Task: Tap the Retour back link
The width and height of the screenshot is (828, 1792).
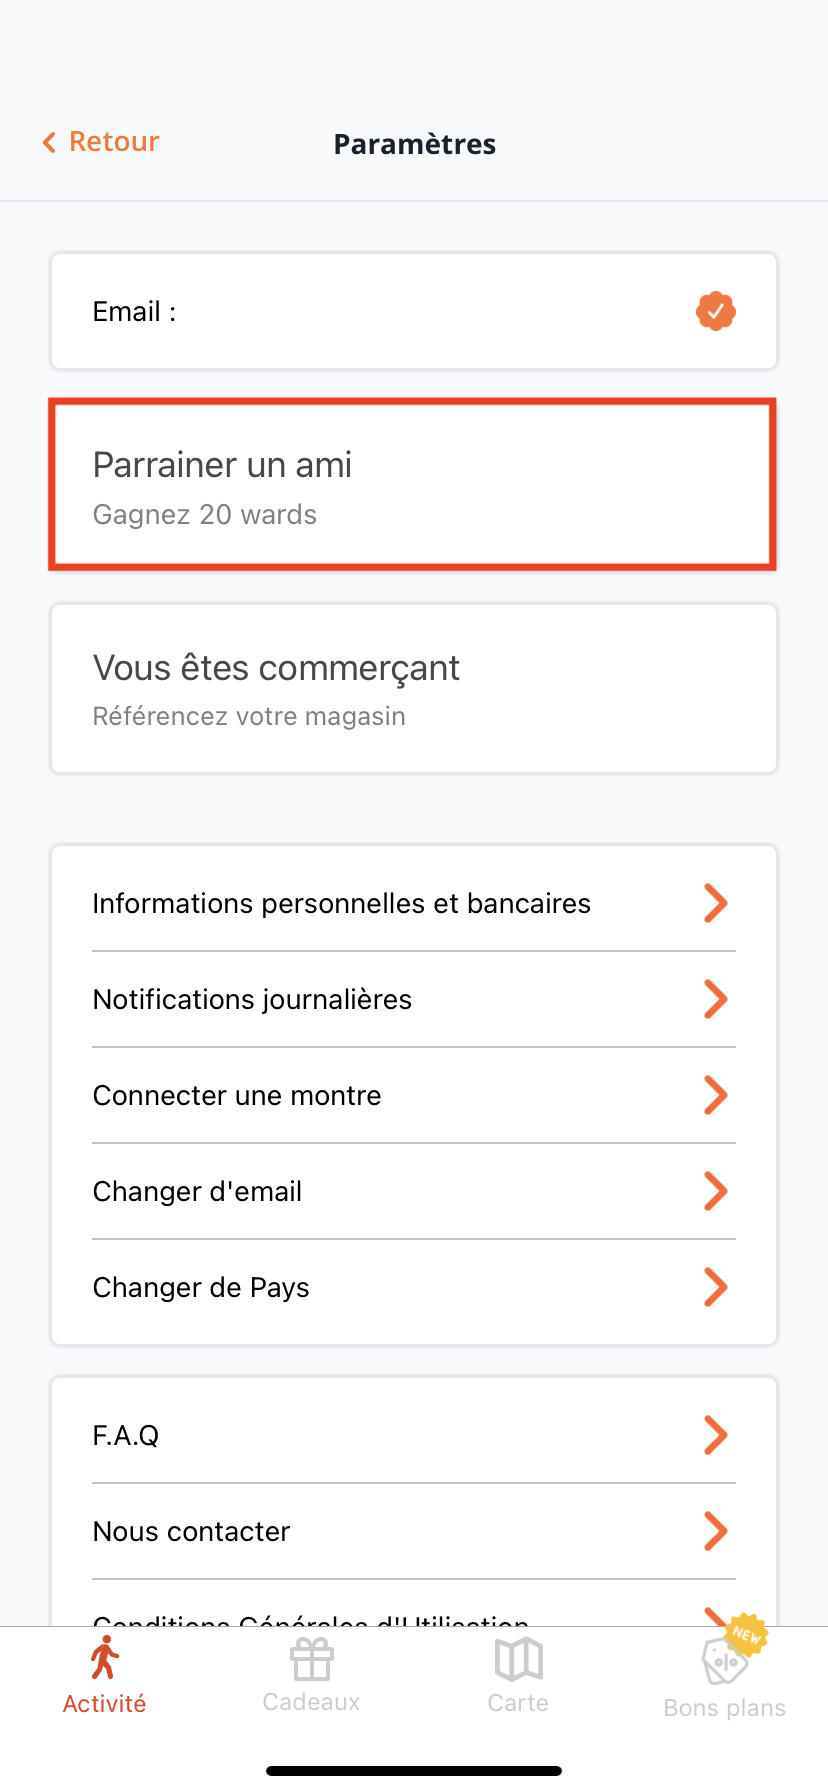Action: 114,142
